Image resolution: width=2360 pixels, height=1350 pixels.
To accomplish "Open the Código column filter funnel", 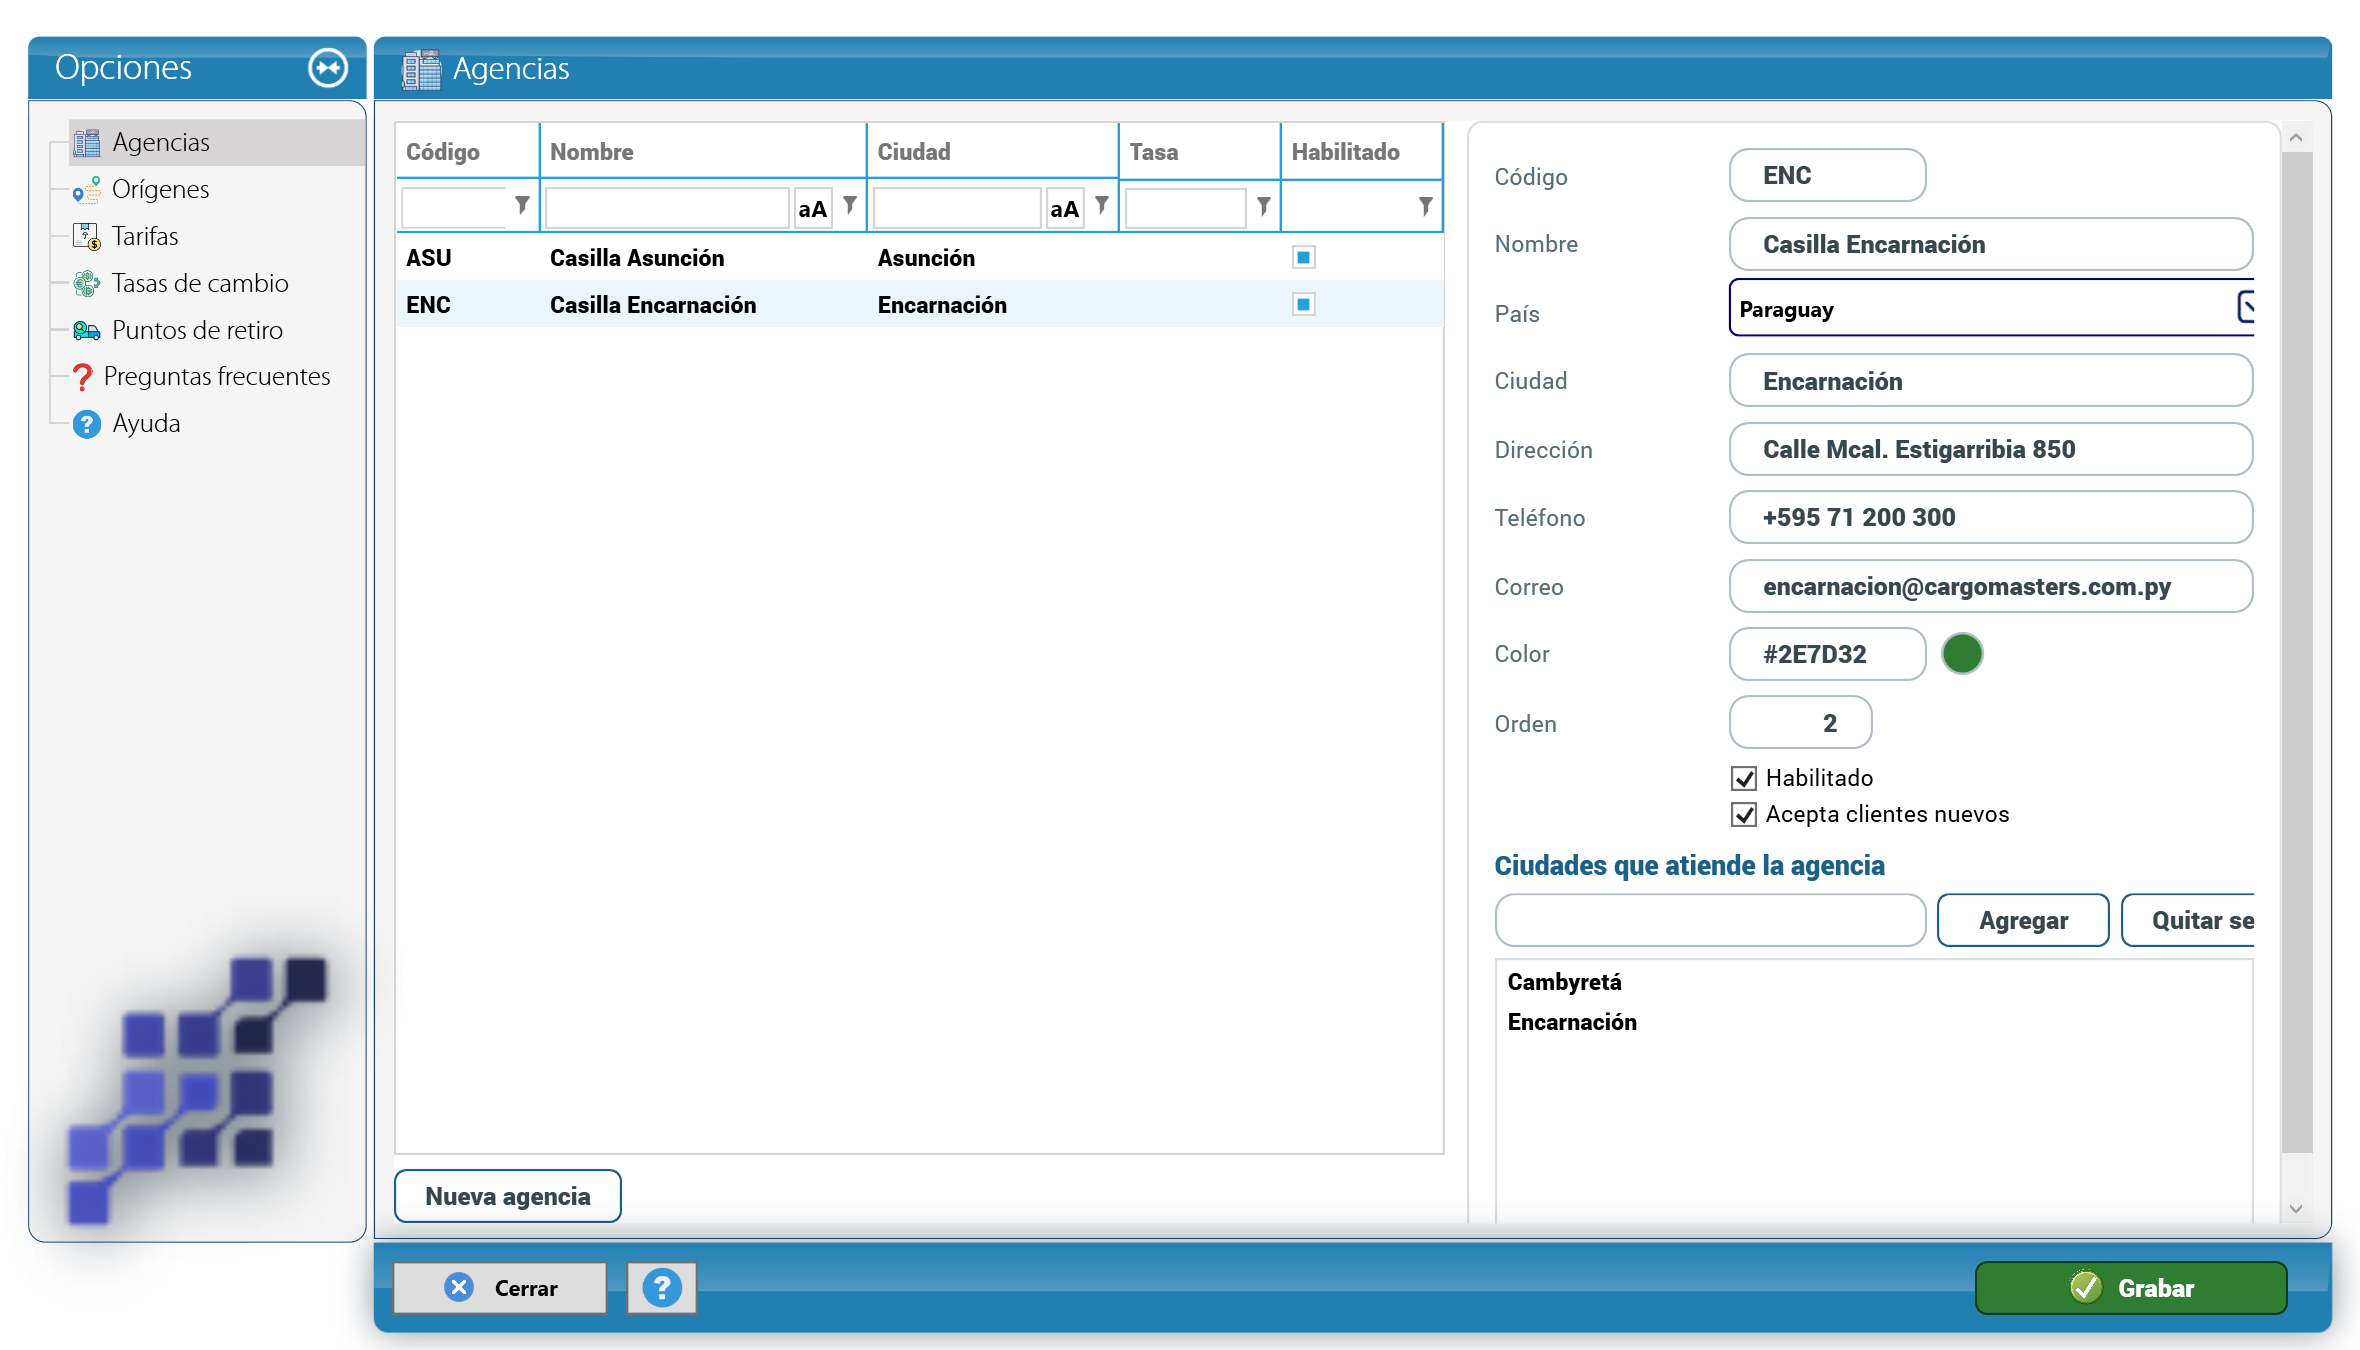I will point(522,205).
